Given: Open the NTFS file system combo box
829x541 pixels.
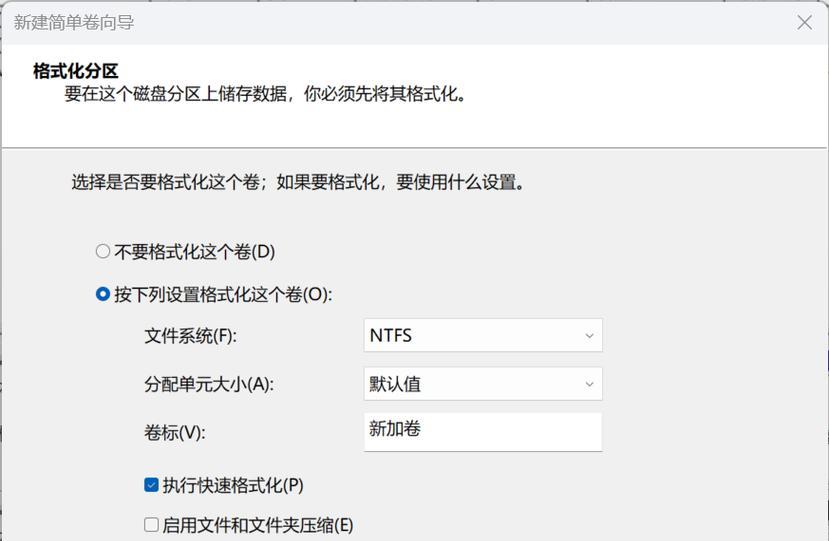Looking at the screenshot, I should click(x=483, y=335).
